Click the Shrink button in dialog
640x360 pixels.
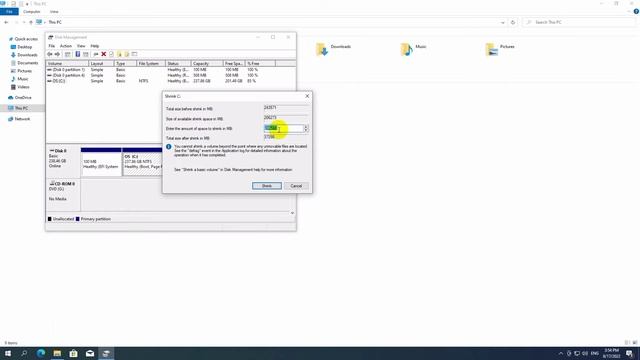click(267, 186)
